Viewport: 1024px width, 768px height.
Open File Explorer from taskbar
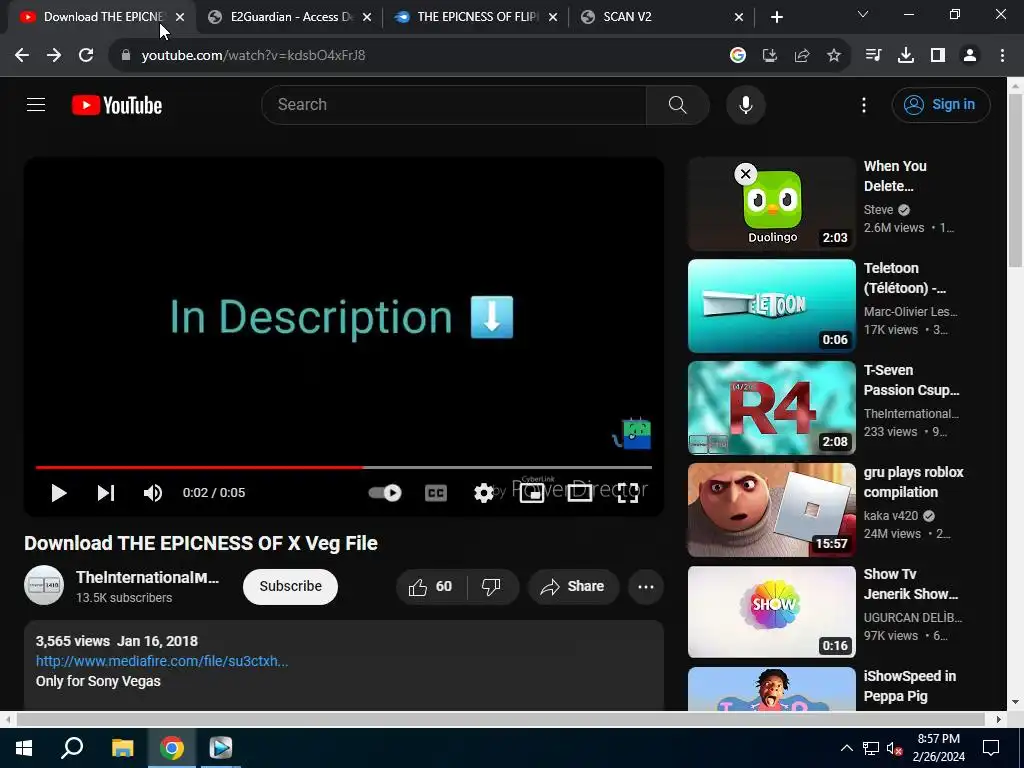tap(122, 748)
